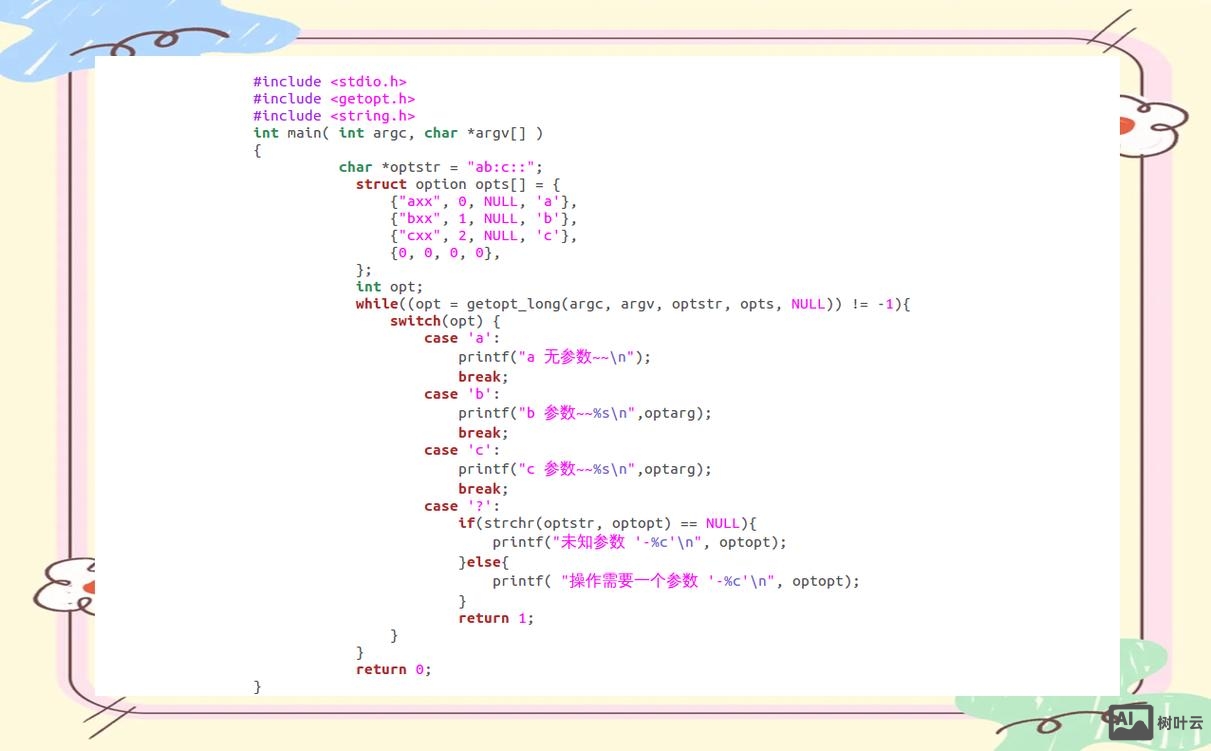This screenshot has width=1211, height=751.
Task: Select the #include <getopt.h> line
Action: coord(333,99)
